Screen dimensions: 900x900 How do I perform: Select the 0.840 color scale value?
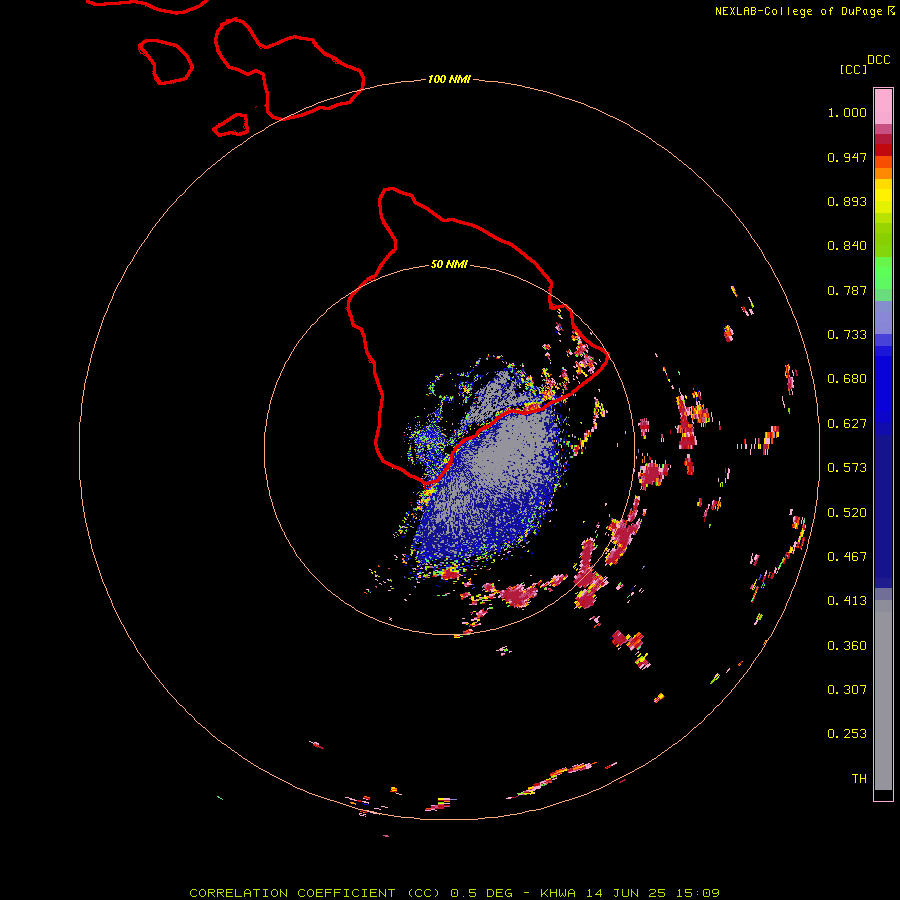tap(847, 246)
